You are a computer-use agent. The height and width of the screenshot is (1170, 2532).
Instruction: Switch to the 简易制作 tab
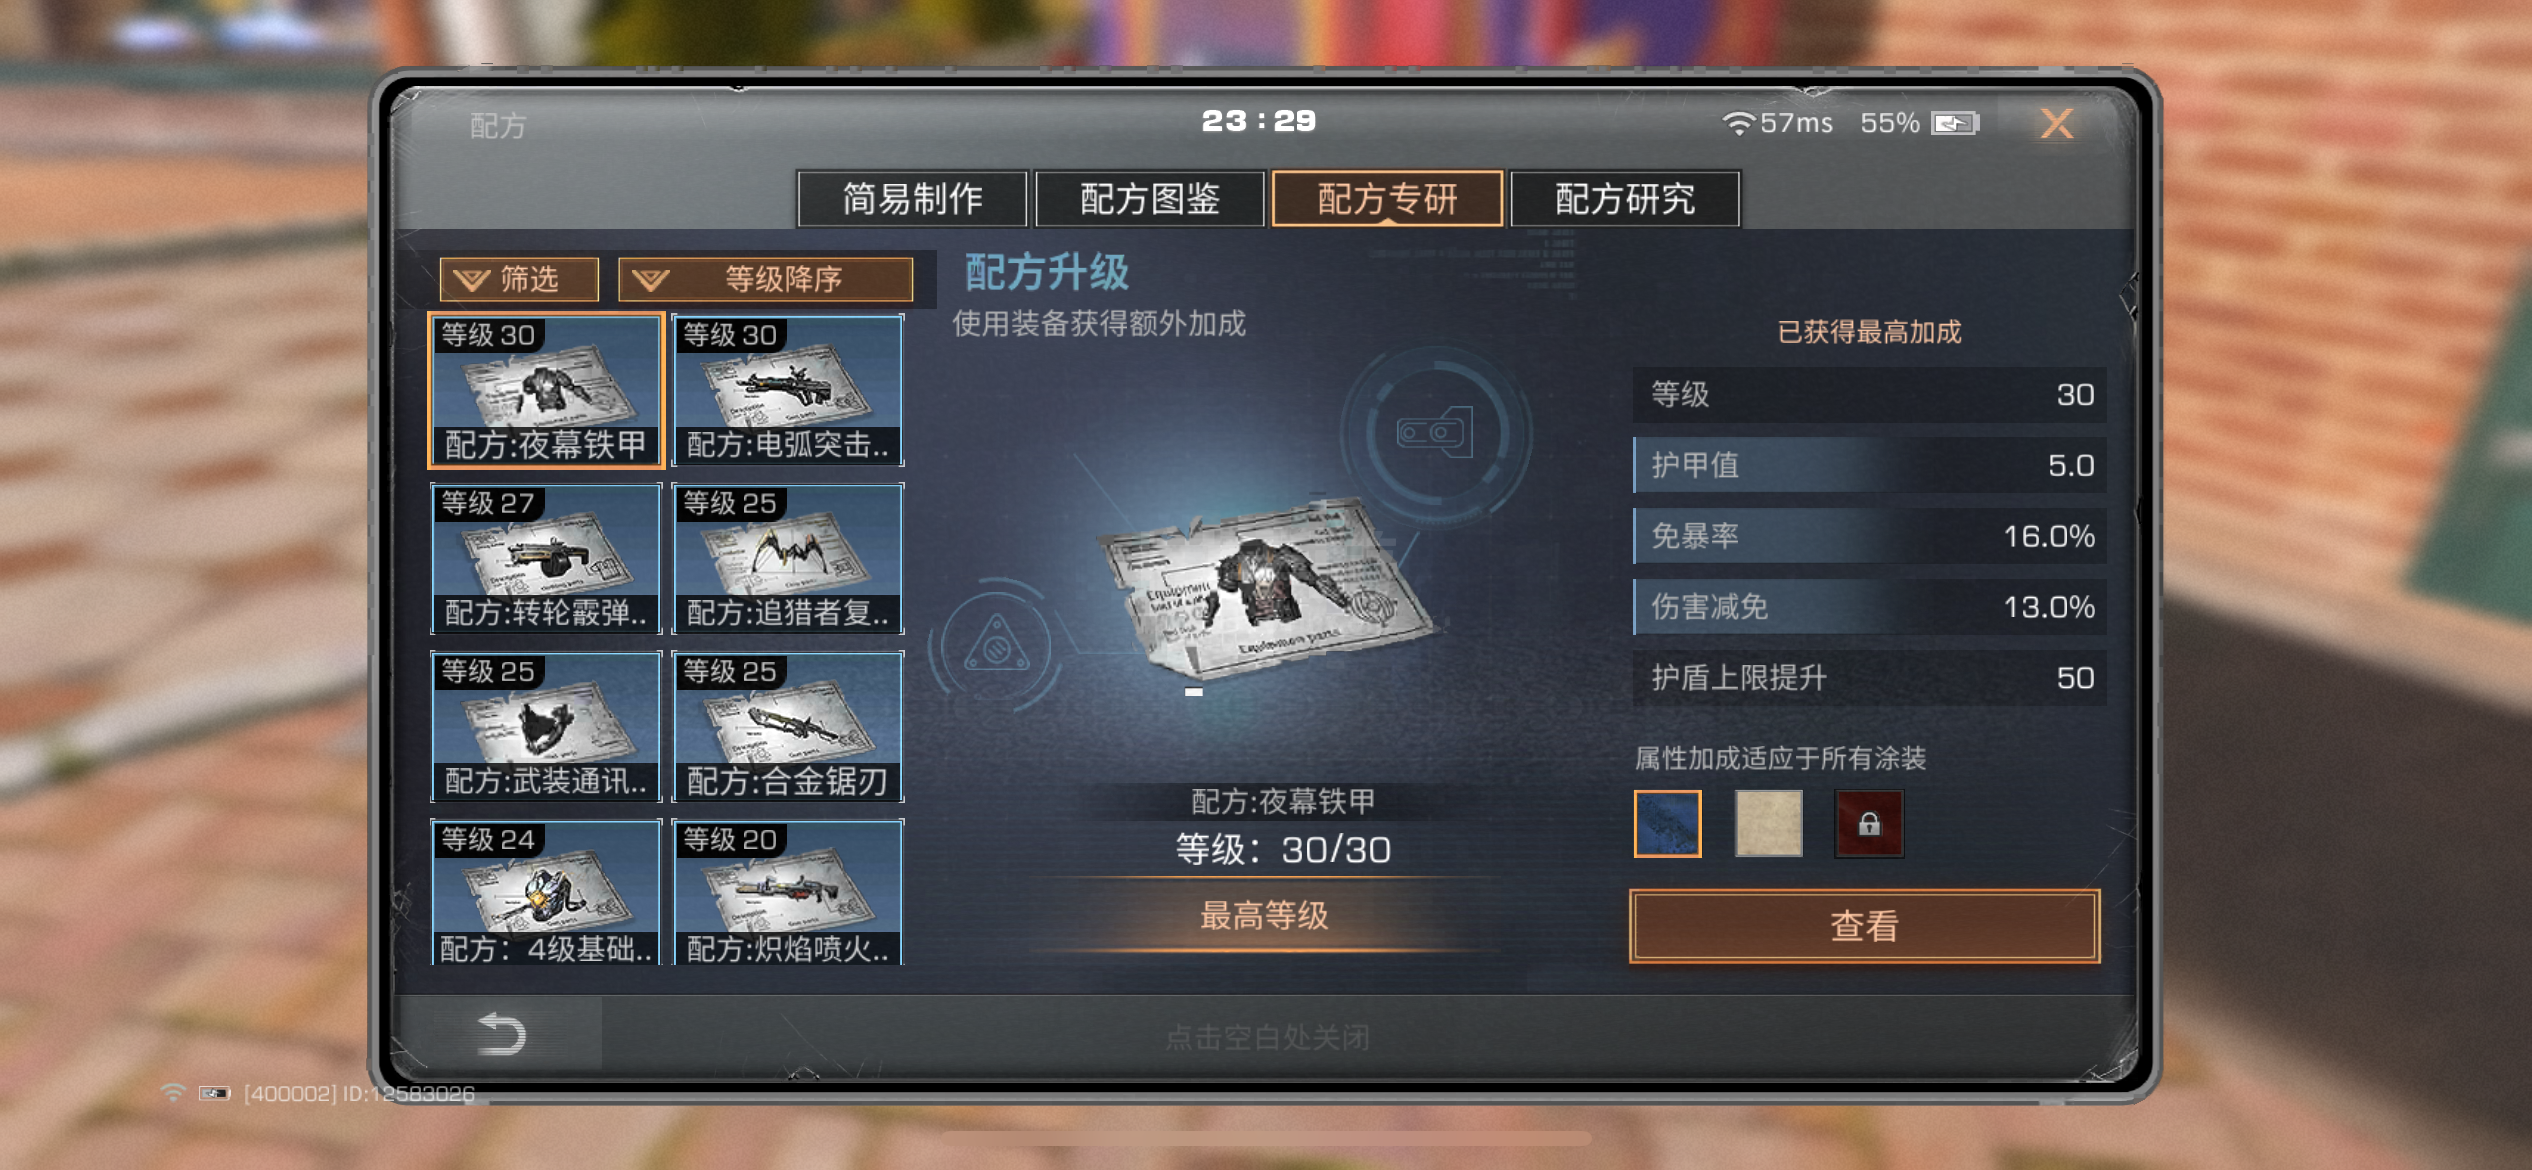point(912,199)
